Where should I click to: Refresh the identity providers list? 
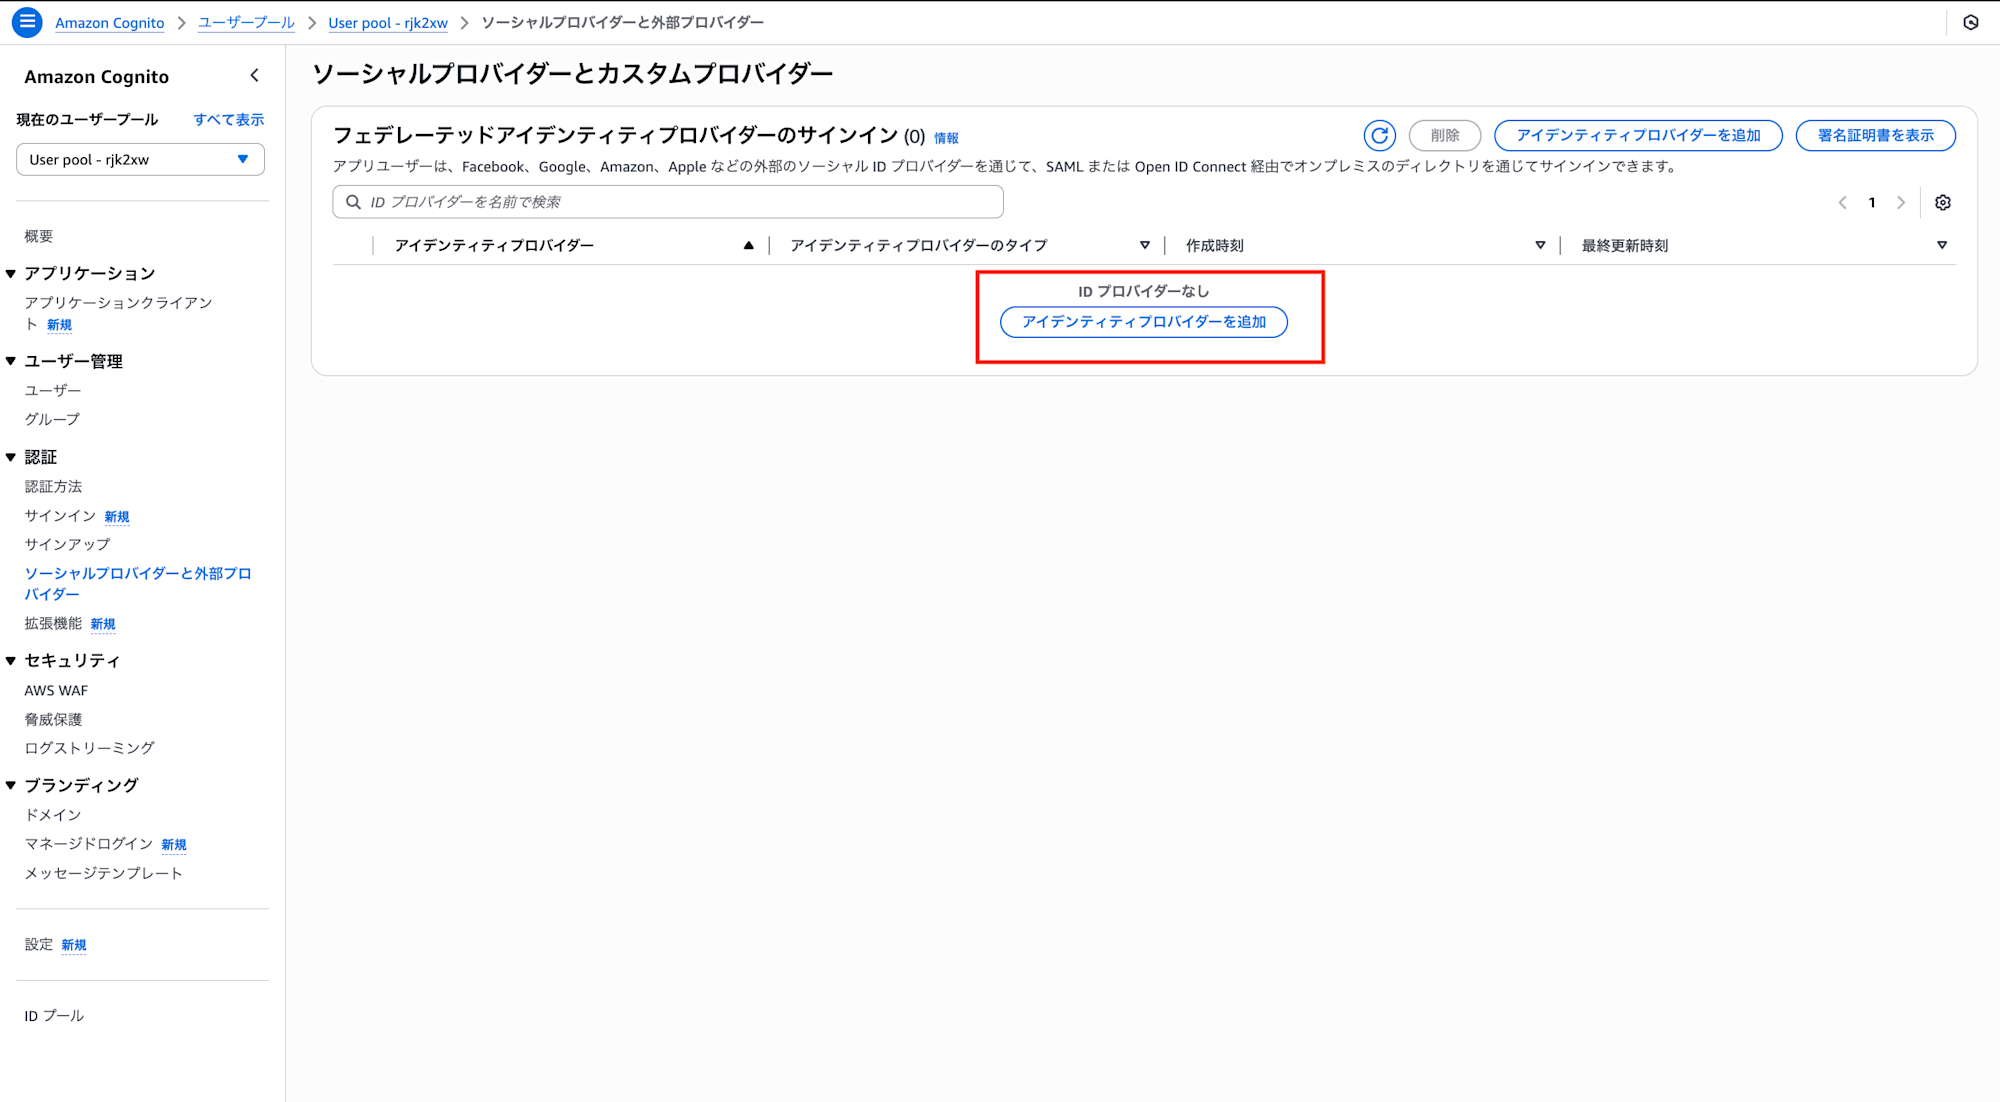pos(1379,135)
